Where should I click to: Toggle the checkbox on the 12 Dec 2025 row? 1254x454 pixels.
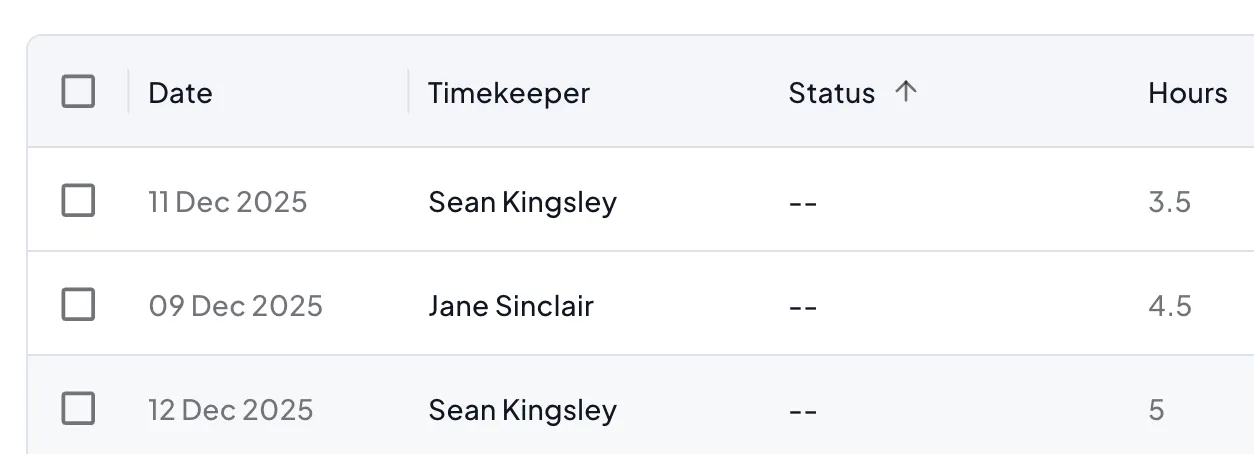[78, 409]
